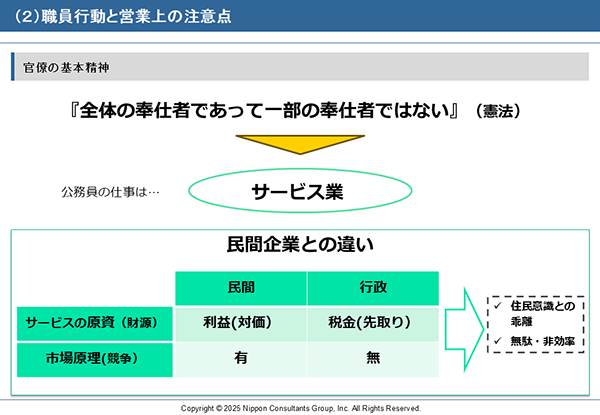Select the section header 官僚の基本精神
This screenshot has width=600, height=415.
[x=66, y=68]
